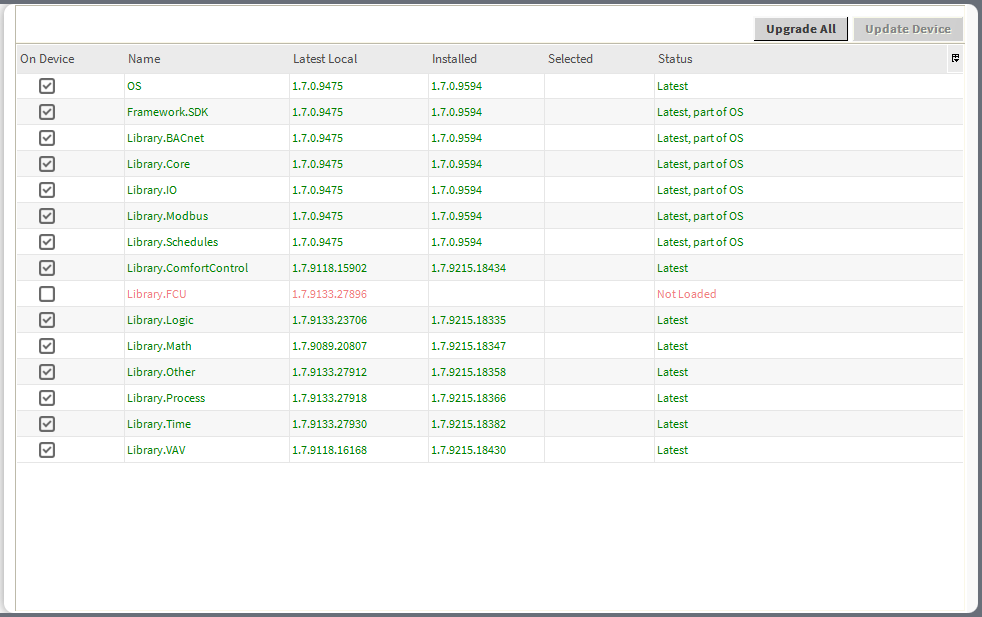This screenshot has width=982, height=617.
Task: Click the Update Device button
Action: pyautogui.click(x=906, y=28)
